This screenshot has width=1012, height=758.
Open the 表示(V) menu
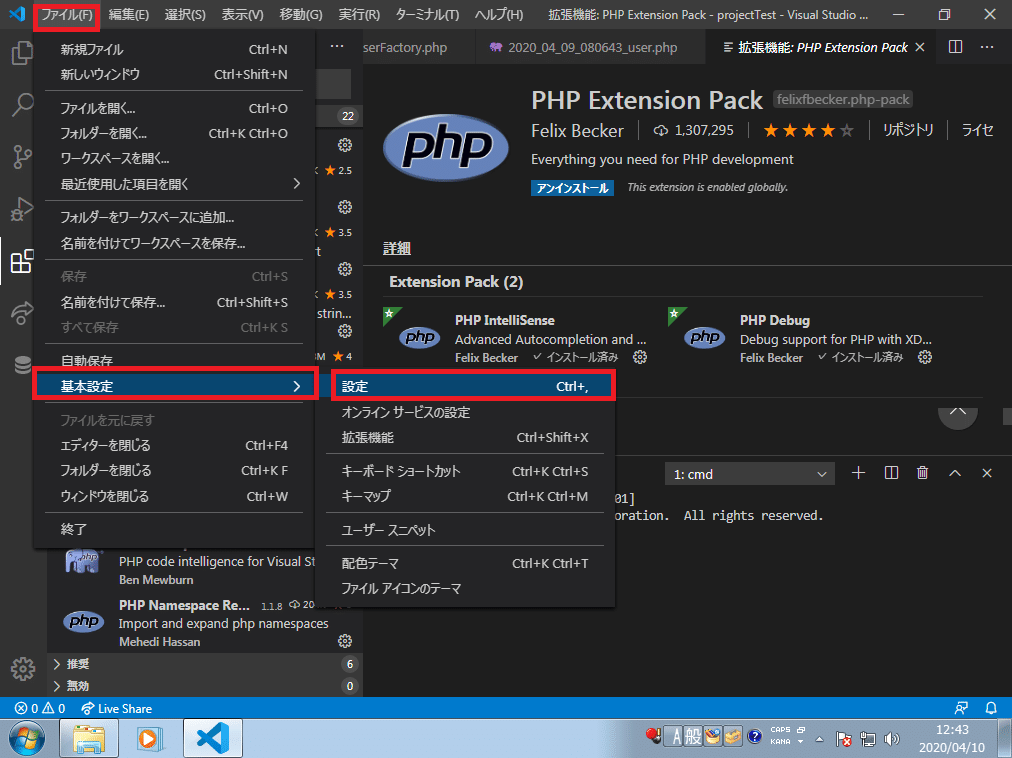242,14
